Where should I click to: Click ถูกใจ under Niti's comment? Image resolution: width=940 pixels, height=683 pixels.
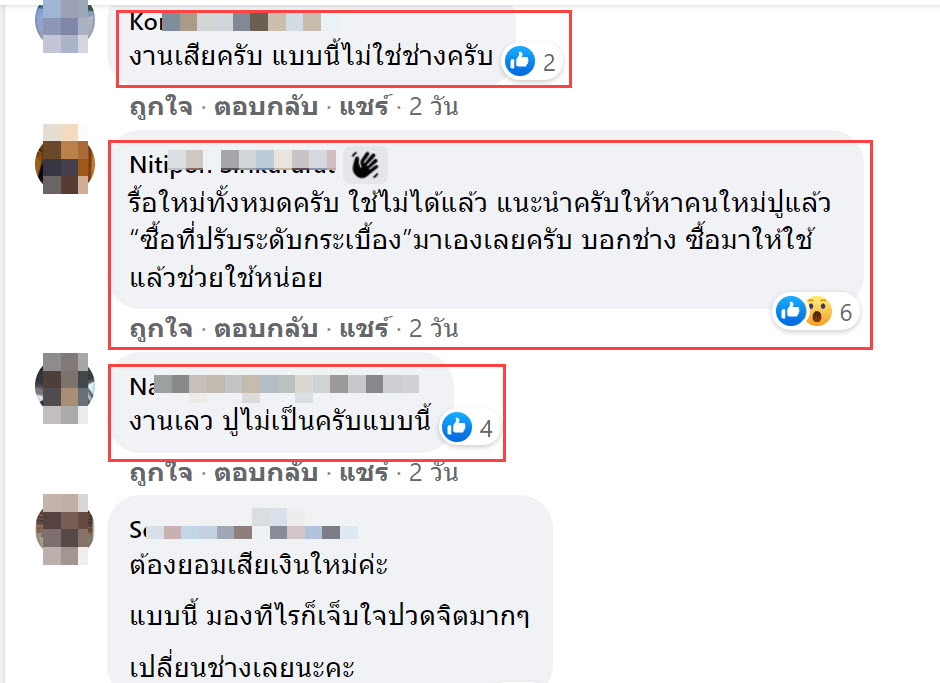pos(161,329)
